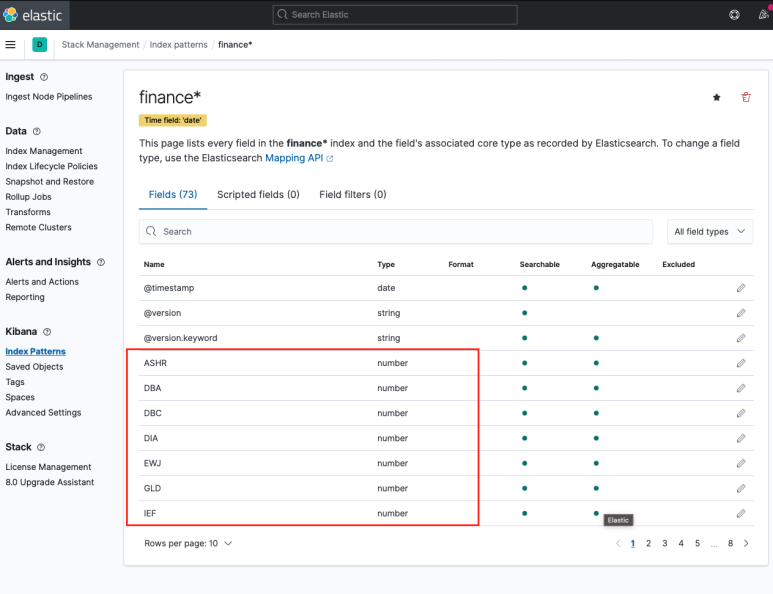Click the @timestamp field name
This screenshot has height=594, width=773.
coord(169,288)
